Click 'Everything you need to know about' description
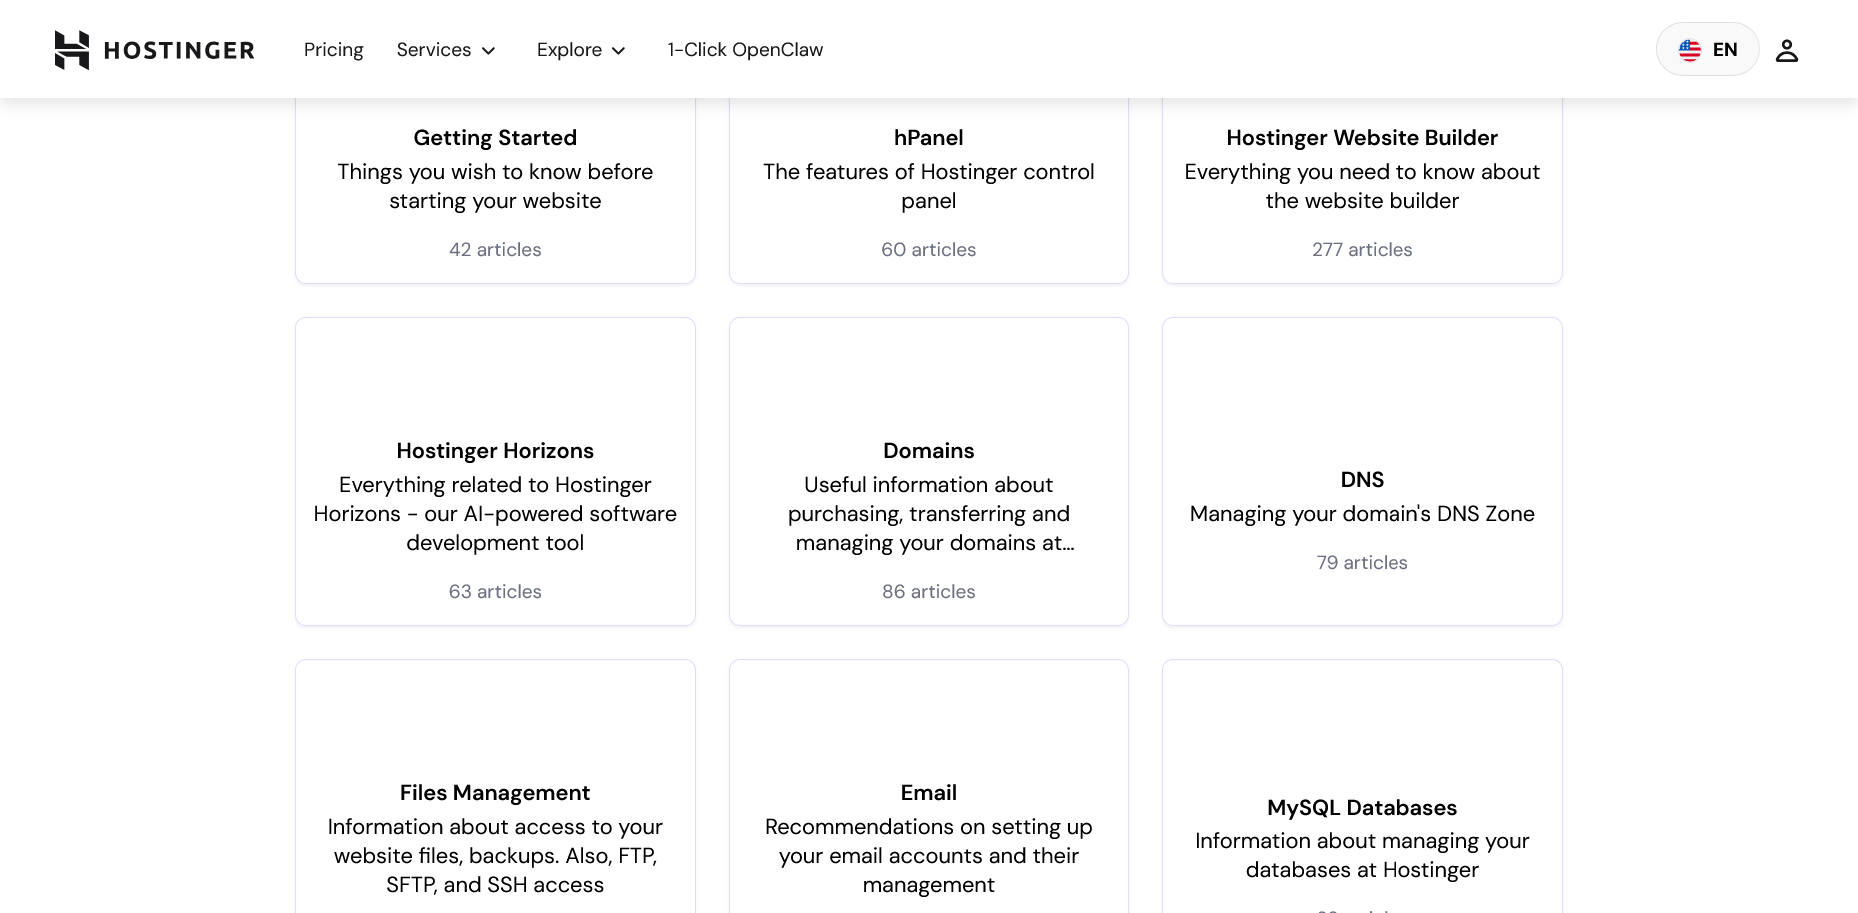This screenshot has width=1858, height=913. click(1362, 186)
